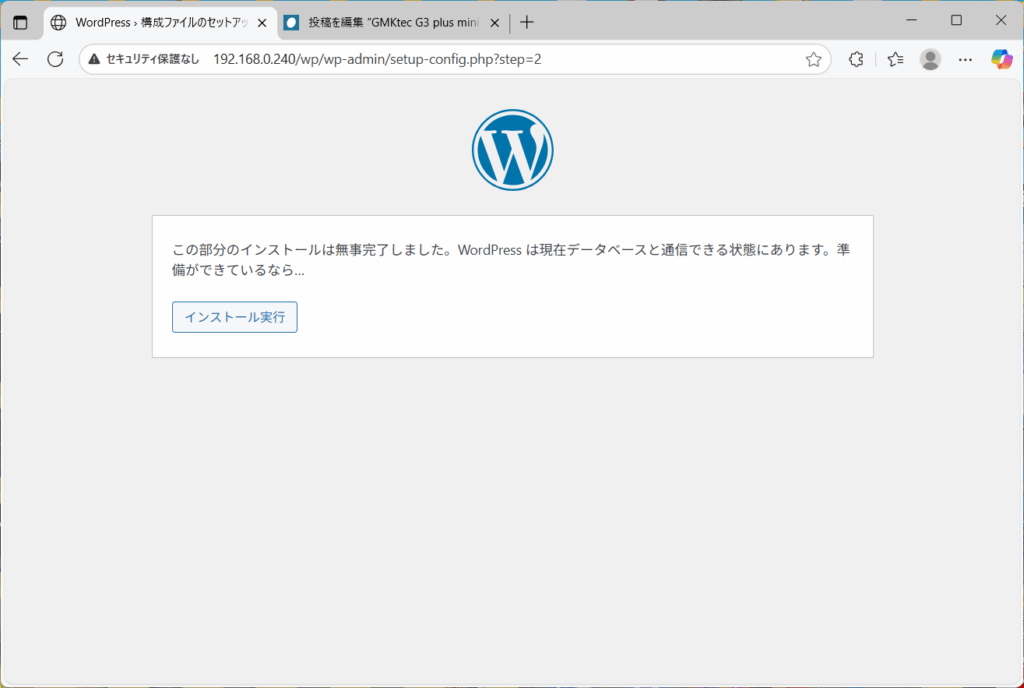Minimize the browser window
Image resolution: width=1024 pixels, height=688 pixels.
pyautogui.click(x=911, y=20)
